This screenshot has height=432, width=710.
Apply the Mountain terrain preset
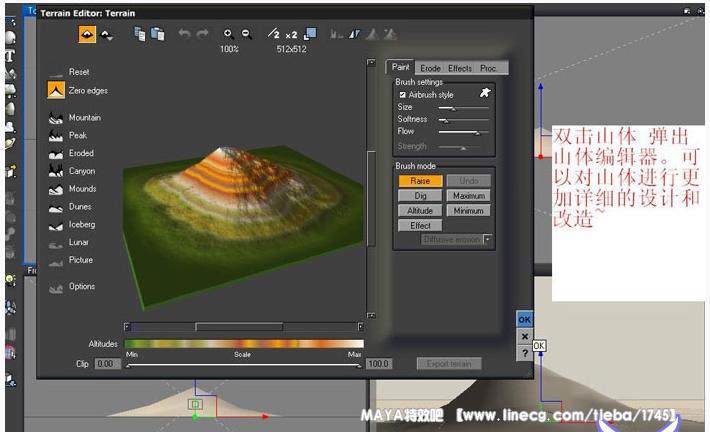tap(57, 118)
